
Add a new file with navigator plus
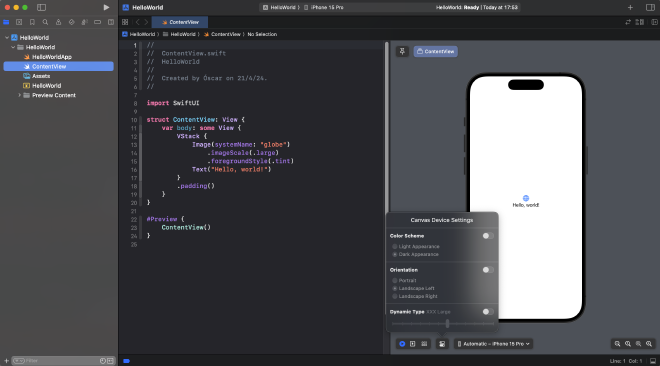click(6, 361)
